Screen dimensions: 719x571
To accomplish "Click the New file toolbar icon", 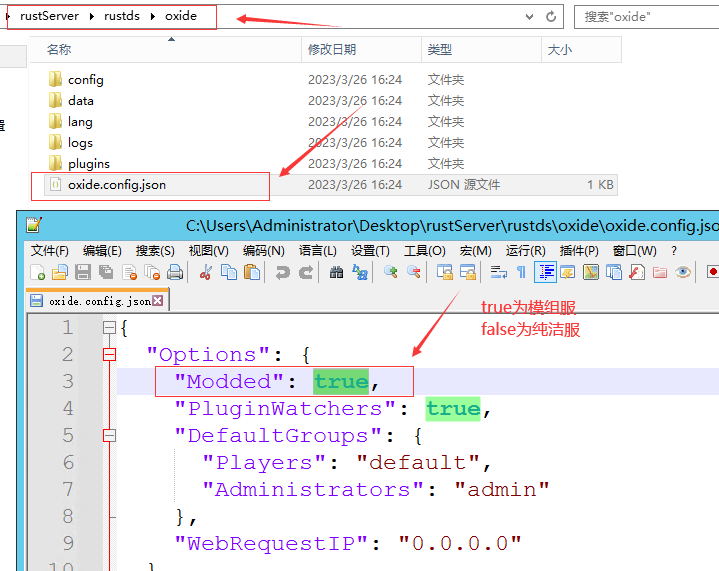I will tap(37, 272).
